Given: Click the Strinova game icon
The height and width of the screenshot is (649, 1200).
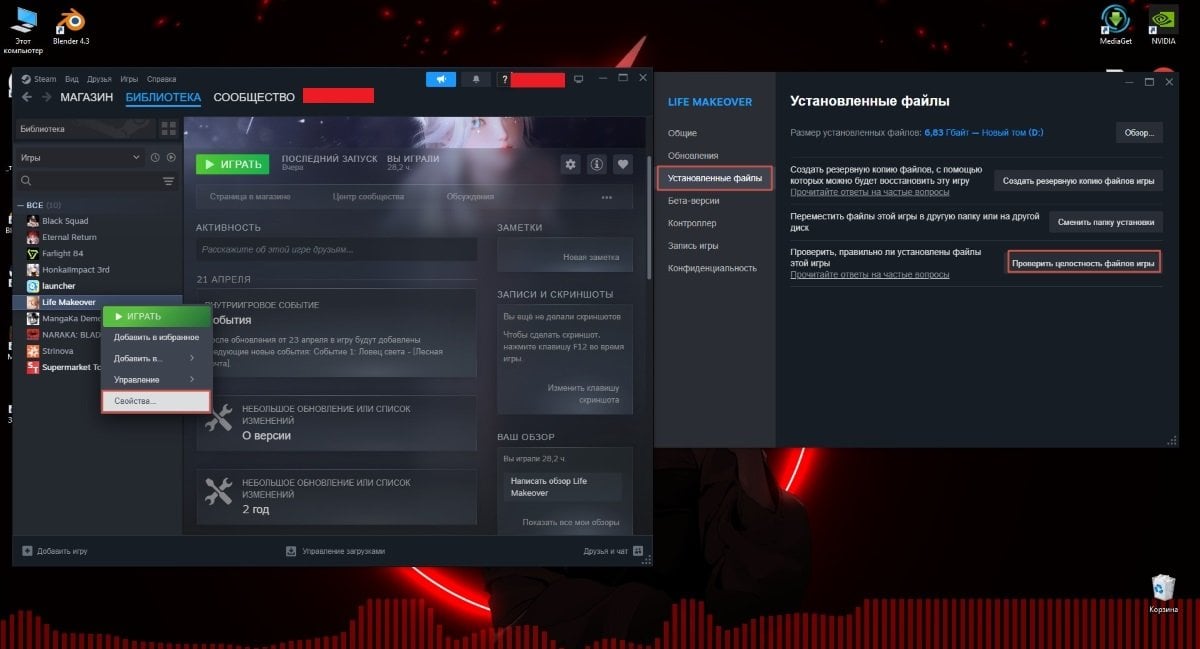Looking at the screenshot, I should pos(33,351).
